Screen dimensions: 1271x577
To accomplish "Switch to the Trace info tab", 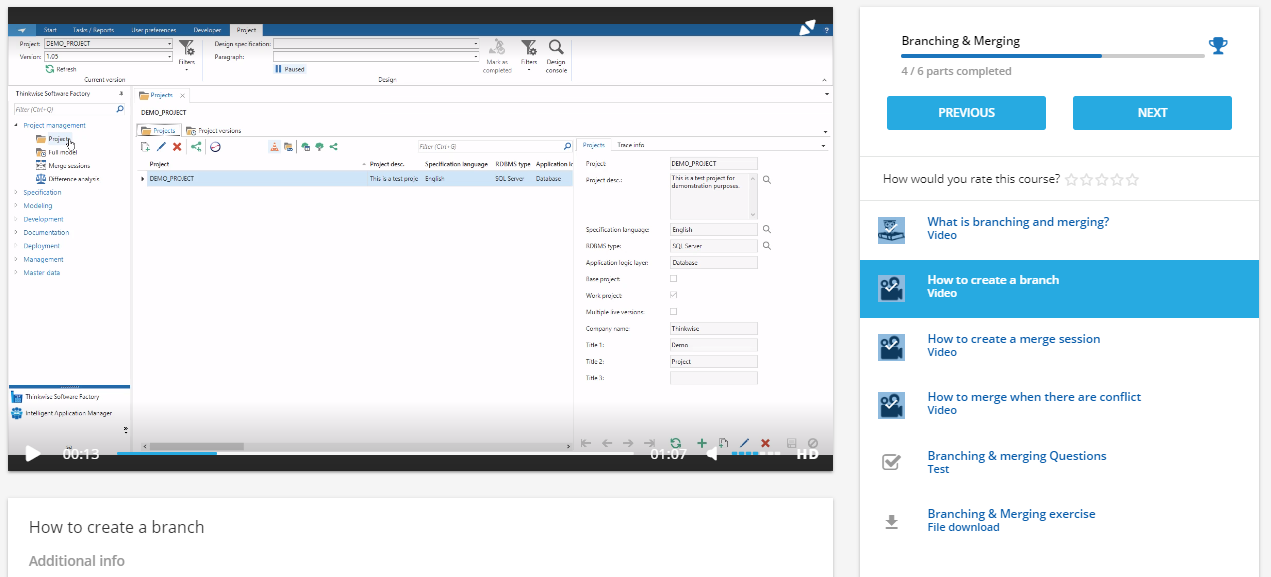I will pos(630,146).
